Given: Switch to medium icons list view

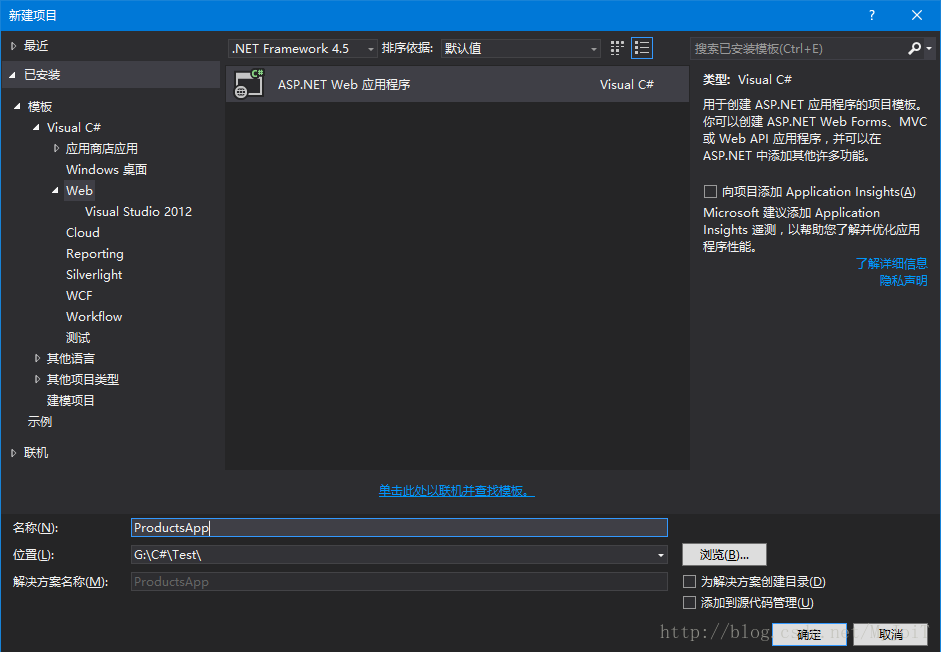Looking at the screenshot, I should pyautogui.click(x=642, y=48).
